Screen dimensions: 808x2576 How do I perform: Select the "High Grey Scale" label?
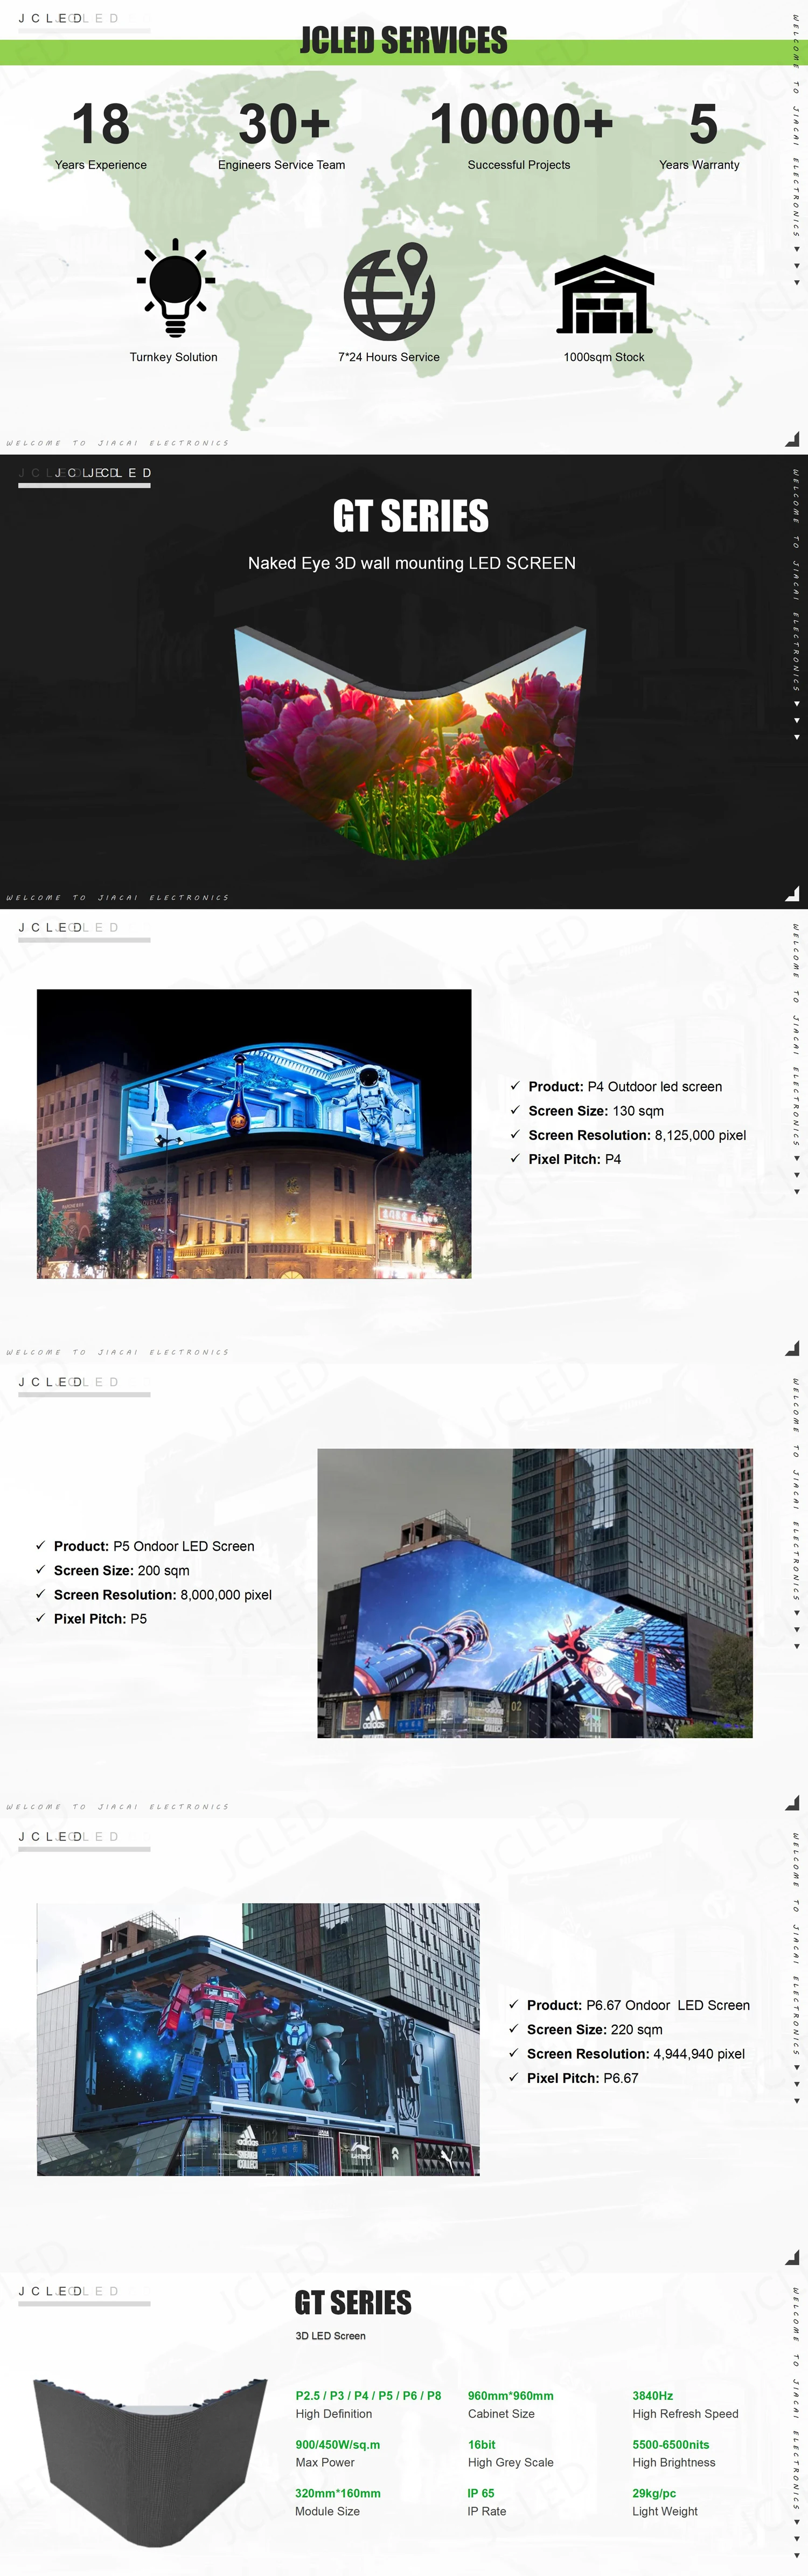pos(511,2463)
